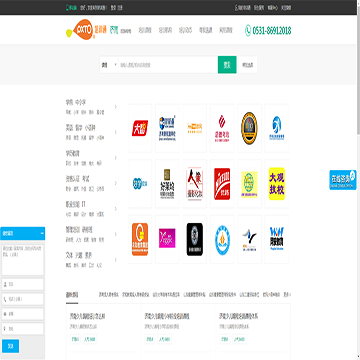Viewport: 360px width, 360px height.
Task: Call number 0531-86912018 link
Action: (272, 31)
